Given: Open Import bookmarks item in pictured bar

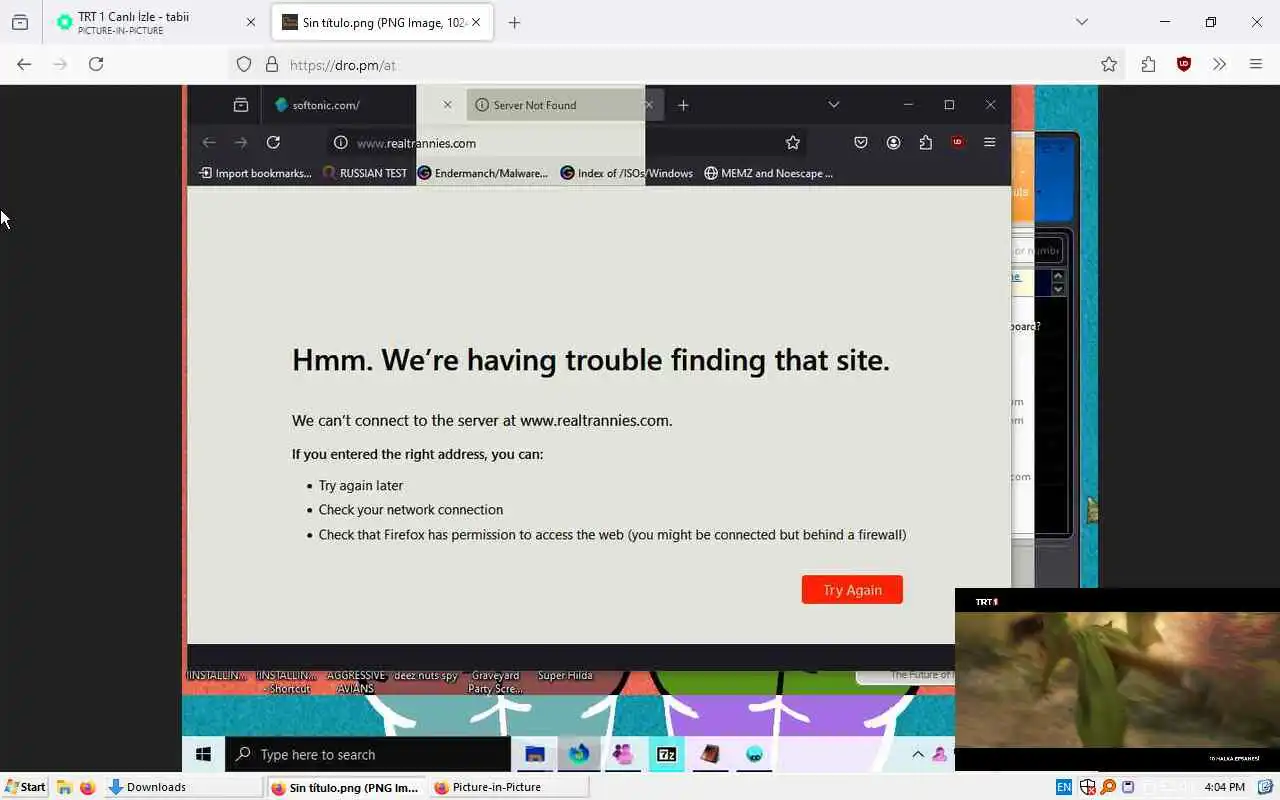Looking at the screenshot, I should click(x=256, y=173).
